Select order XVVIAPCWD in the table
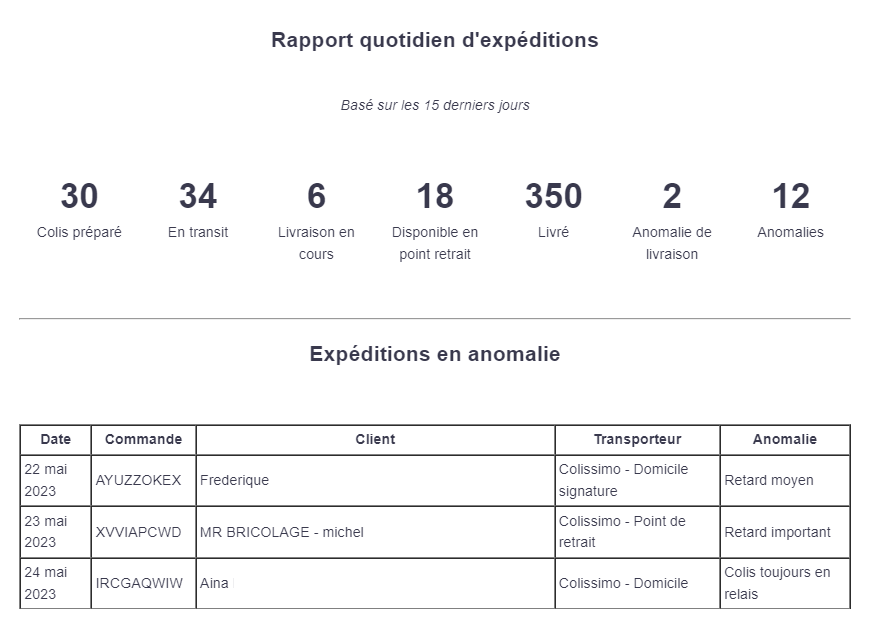The height and width of the screenshot is (630, 875). point(139,532)
